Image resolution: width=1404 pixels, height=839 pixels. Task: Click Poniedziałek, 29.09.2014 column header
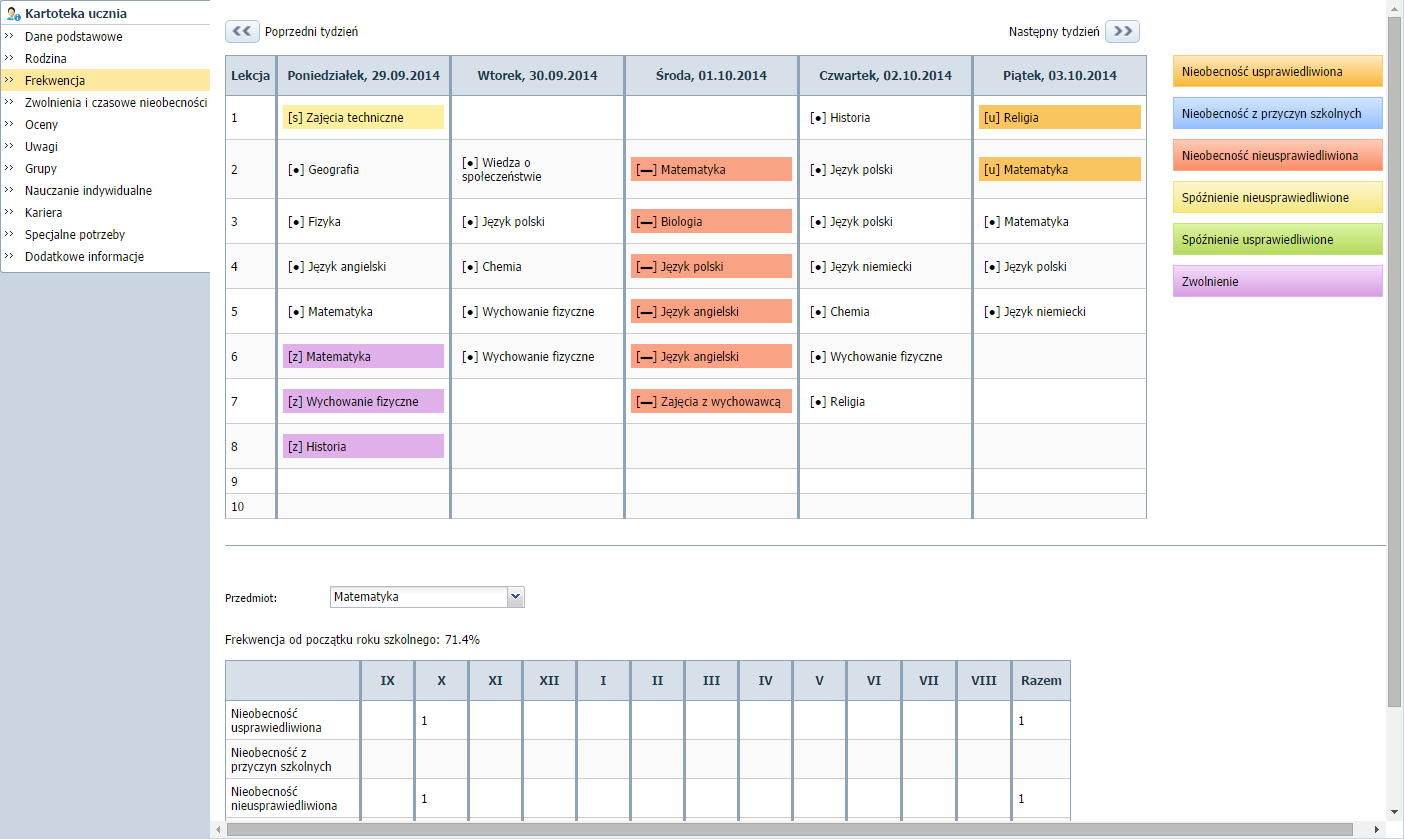pos(363,76)
